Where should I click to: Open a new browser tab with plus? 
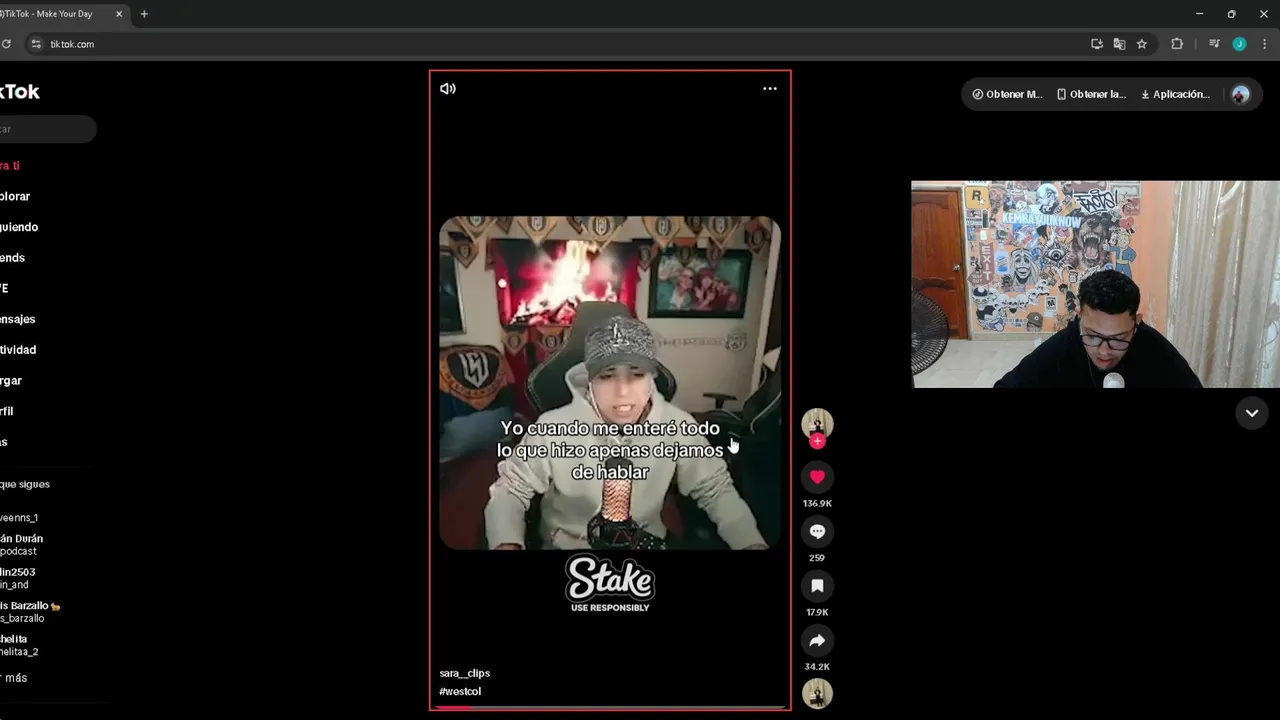[144, 14]
